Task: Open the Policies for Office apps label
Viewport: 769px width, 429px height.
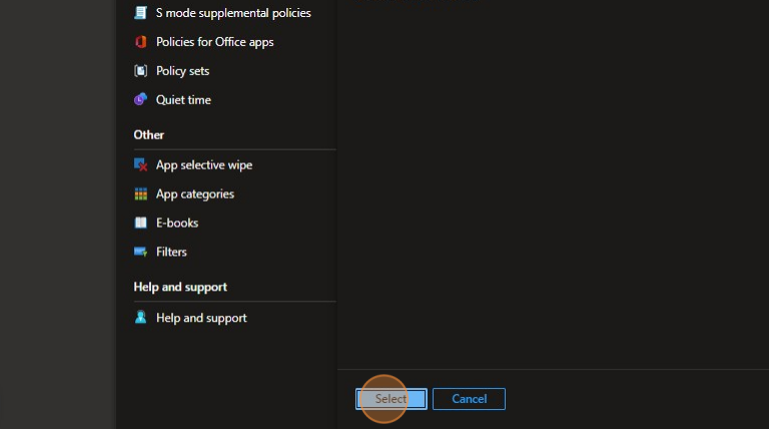Action: pyautogui.click(x=214, y=42)
